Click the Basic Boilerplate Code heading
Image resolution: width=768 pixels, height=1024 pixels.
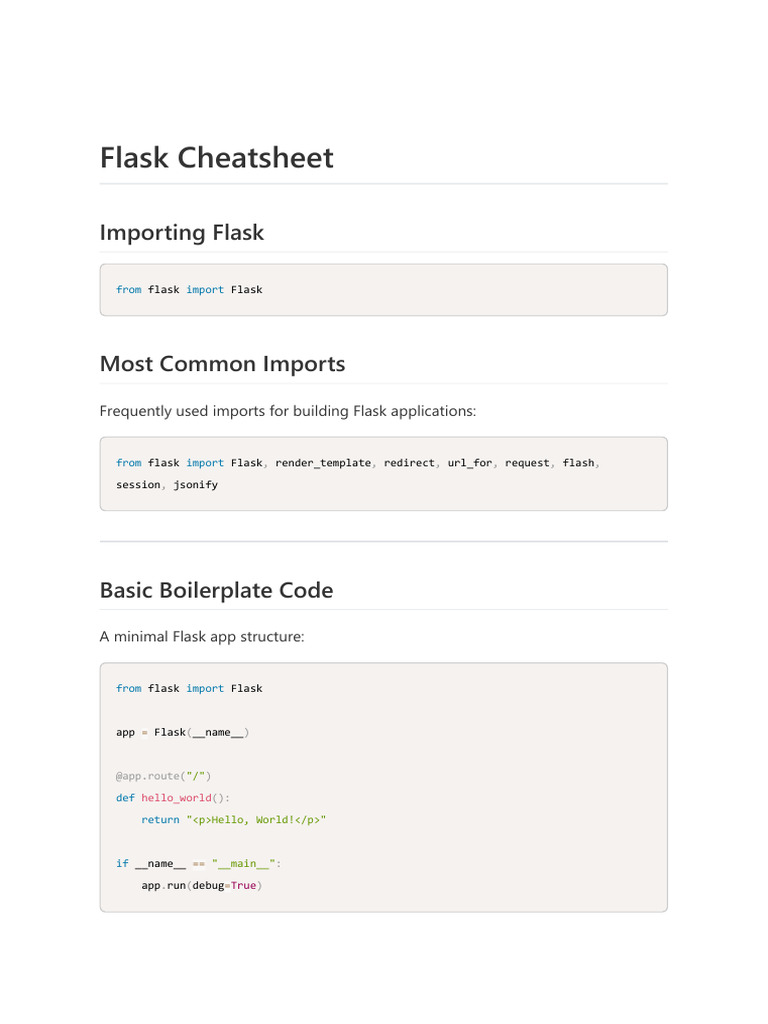pyautogui.click(x=216, y=590)
